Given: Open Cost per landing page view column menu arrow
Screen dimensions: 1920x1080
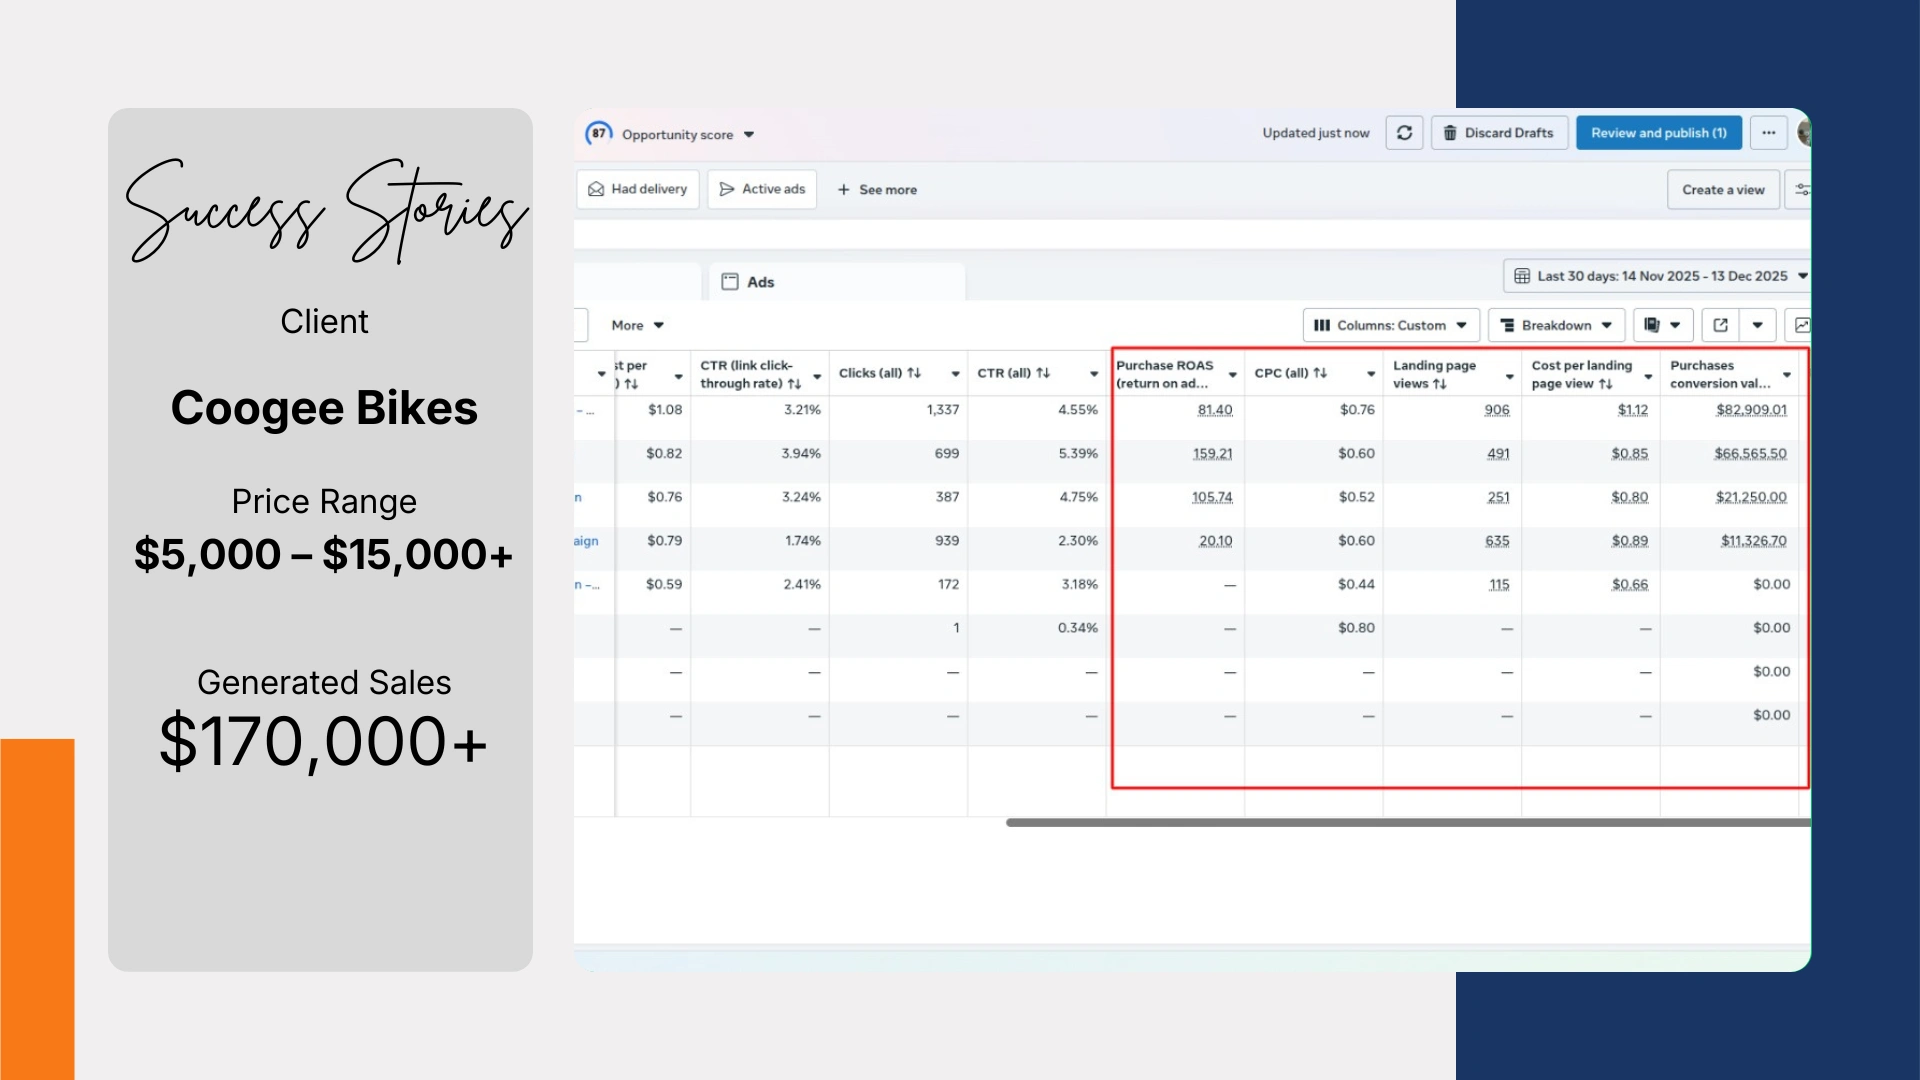Looking at the screenshot, I should pyautogui.click(x=1648, y=377).
